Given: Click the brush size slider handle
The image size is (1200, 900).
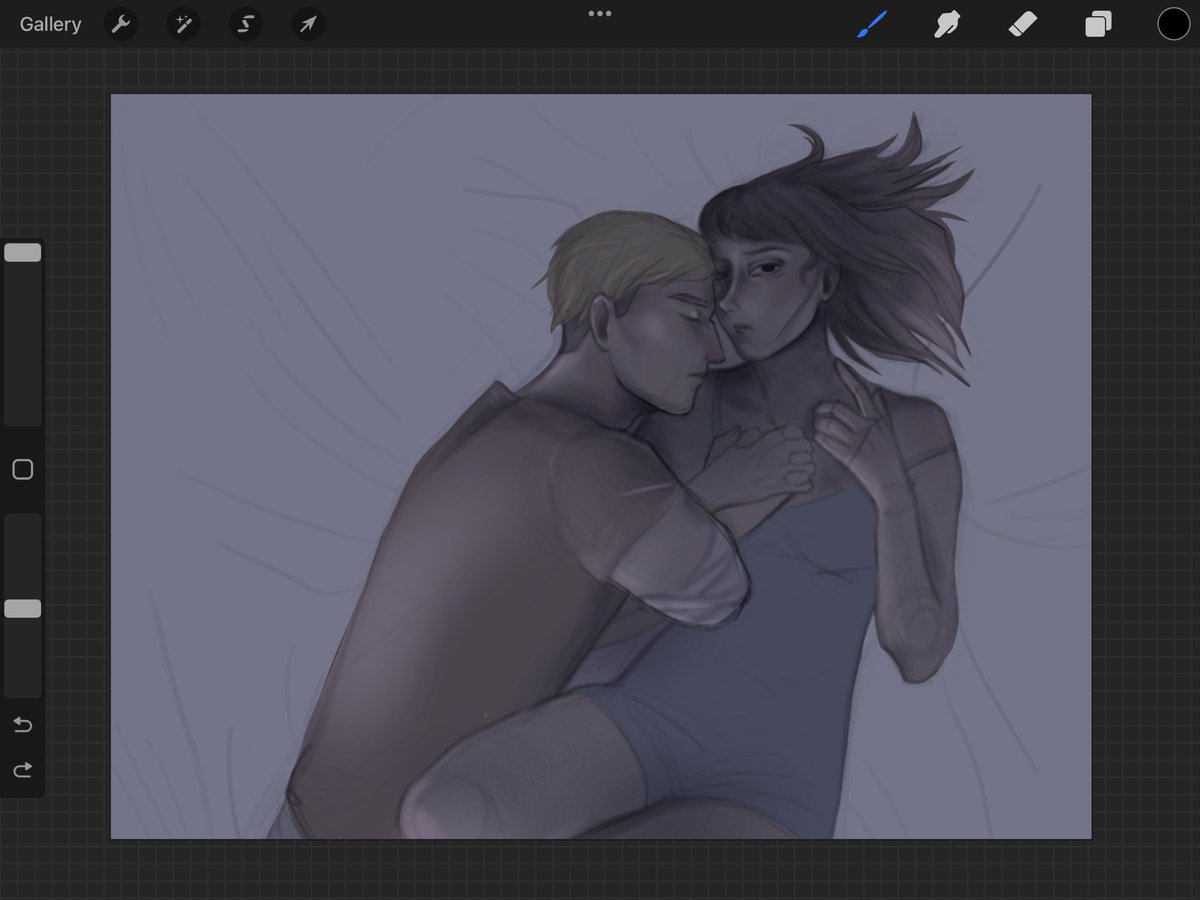Looking at the screenshot, I should pyautogui.click(x=23, y=253).
